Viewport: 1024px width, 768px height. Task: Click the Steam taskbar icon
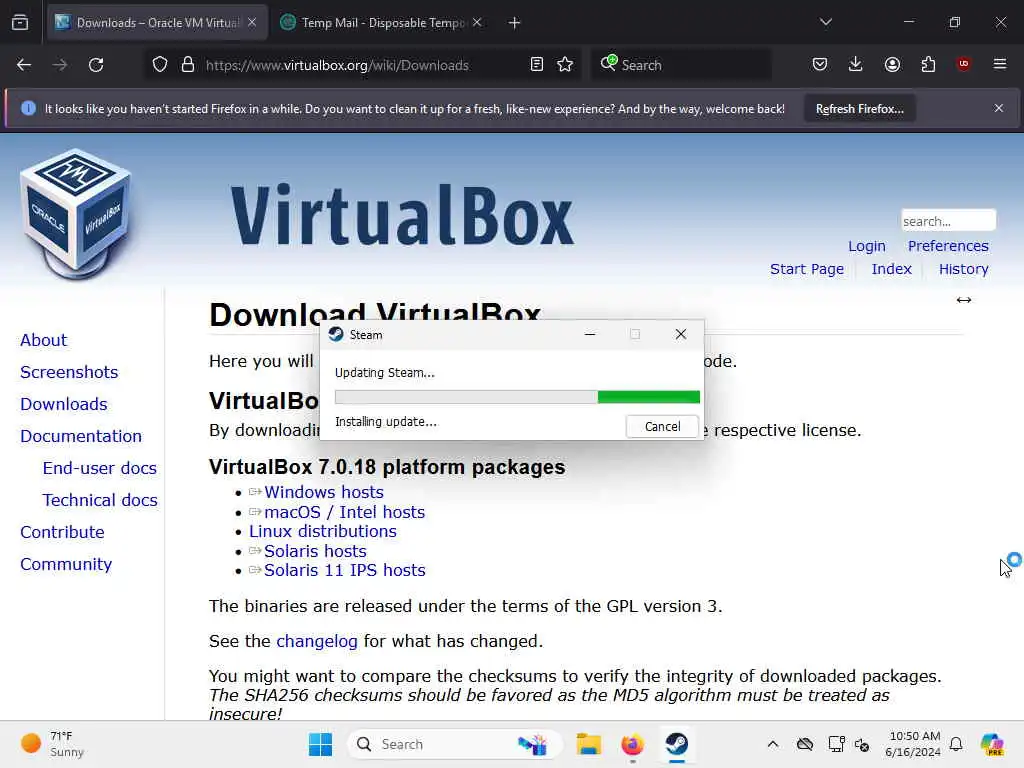[x=677, y=744]
